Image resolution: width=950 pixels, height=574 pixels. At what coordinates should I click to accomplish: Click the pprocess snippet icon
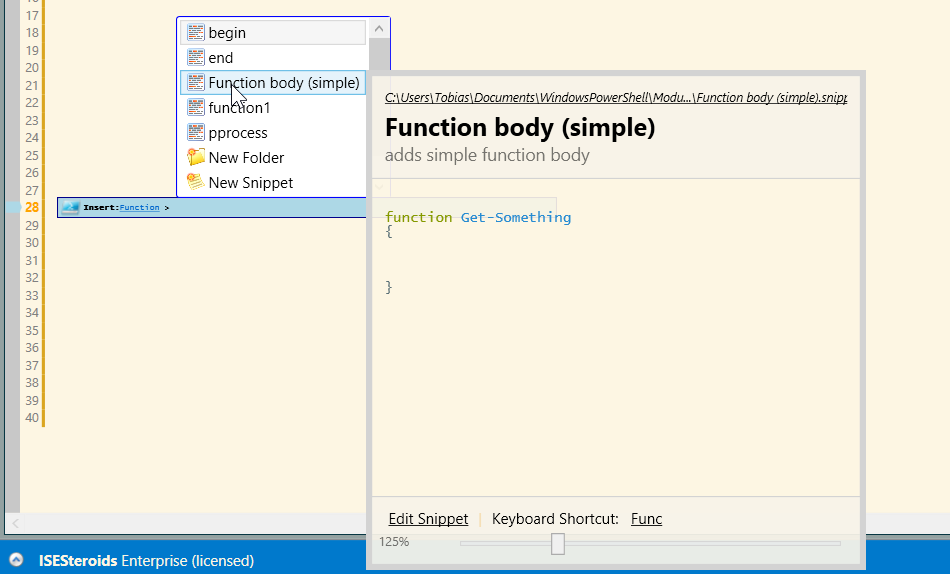(196, 133)
